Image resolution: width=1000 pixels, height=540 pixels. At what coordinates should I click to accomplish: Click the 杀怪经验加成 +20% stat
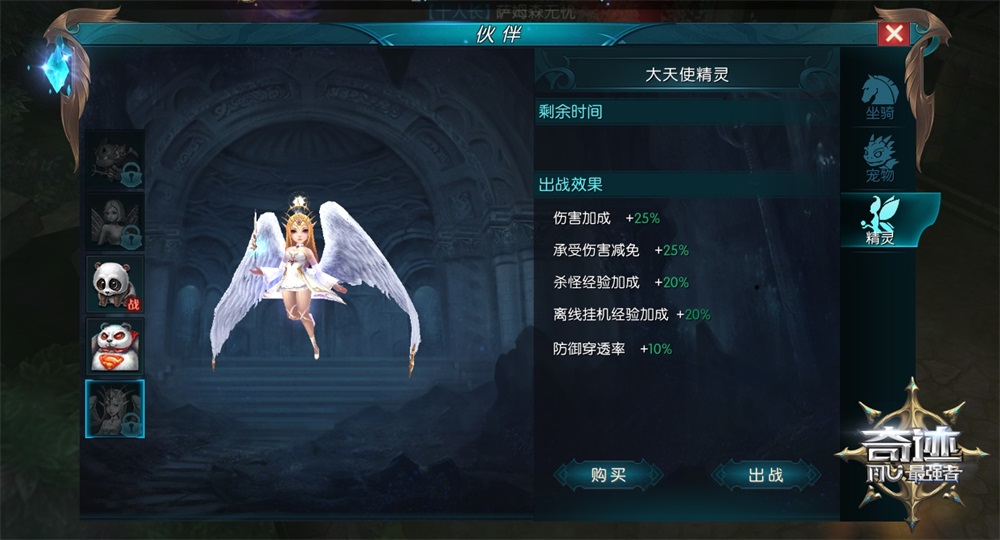(621, 282)
